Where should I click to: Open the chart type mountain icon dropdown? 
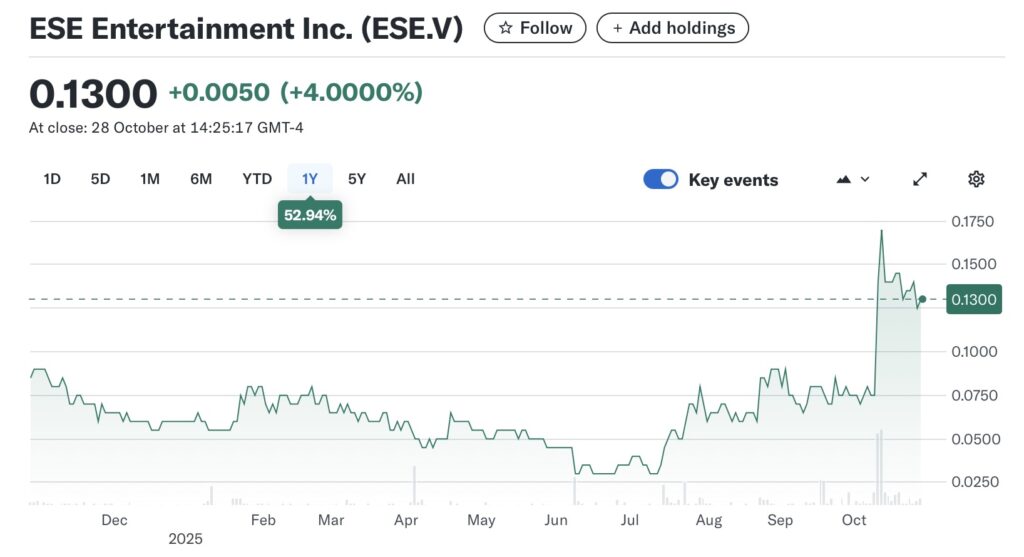[852, 179]
